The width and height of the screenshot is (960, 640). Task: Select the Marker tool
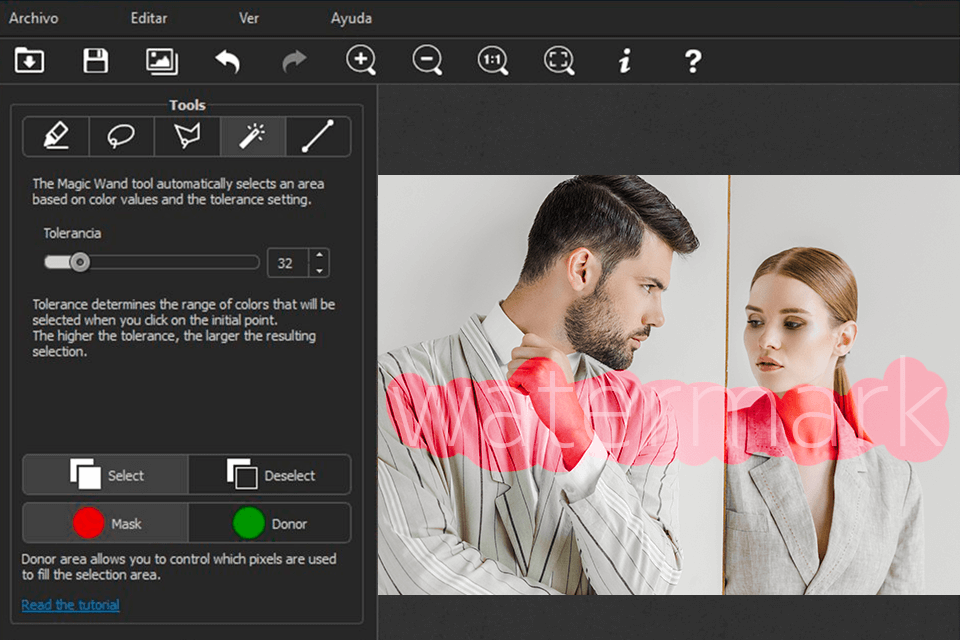tap(57, 137)
